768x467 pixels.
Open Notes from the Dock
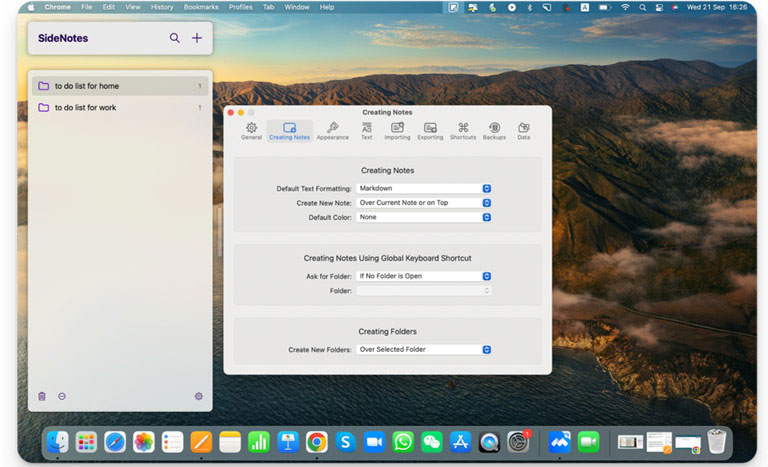click(x=230, y=442)
